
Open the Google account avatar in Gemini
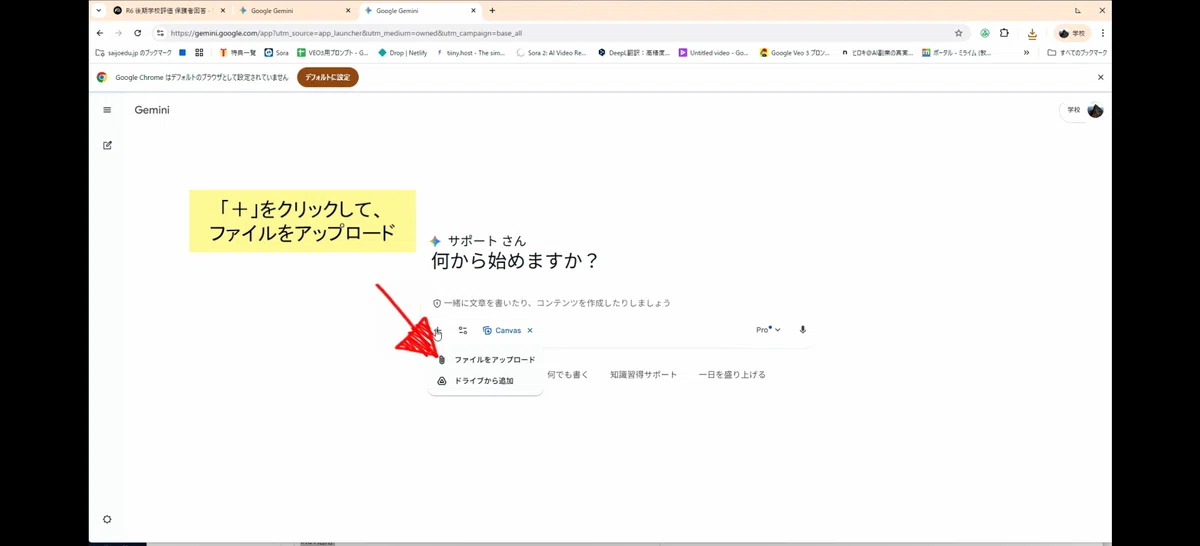1095,110
